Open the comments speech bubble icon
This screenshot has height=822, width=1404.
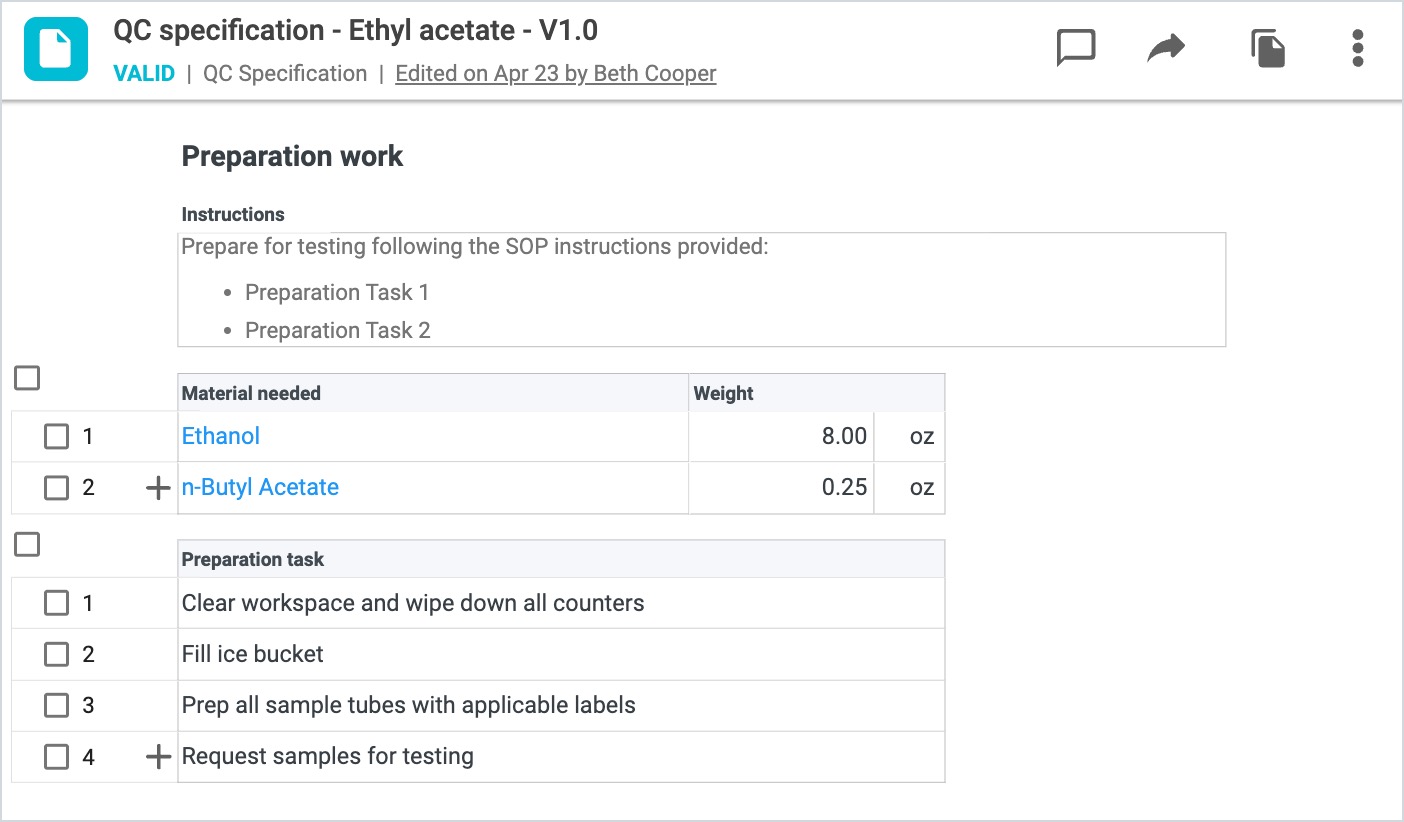point(1076,48)
